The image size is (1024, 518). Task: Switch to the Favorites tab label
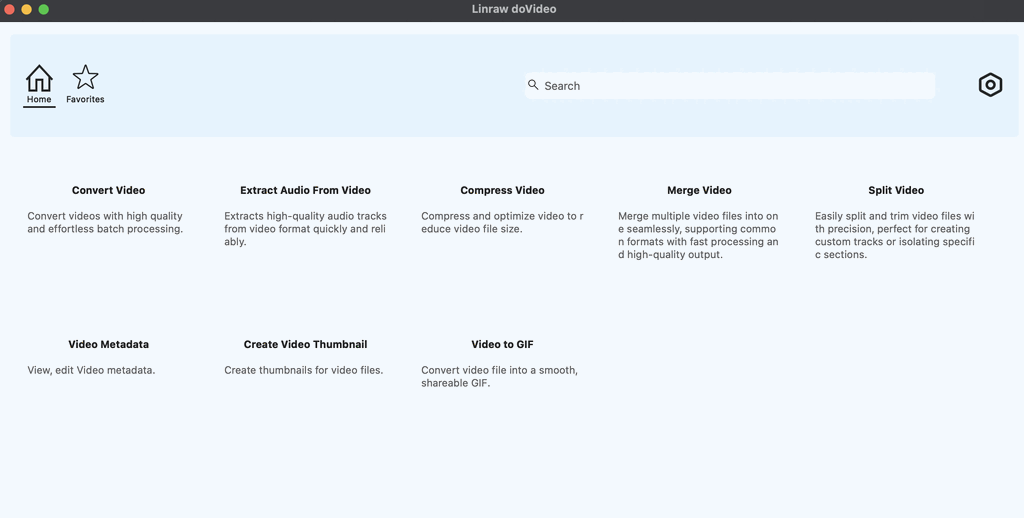tap(86, 100)
